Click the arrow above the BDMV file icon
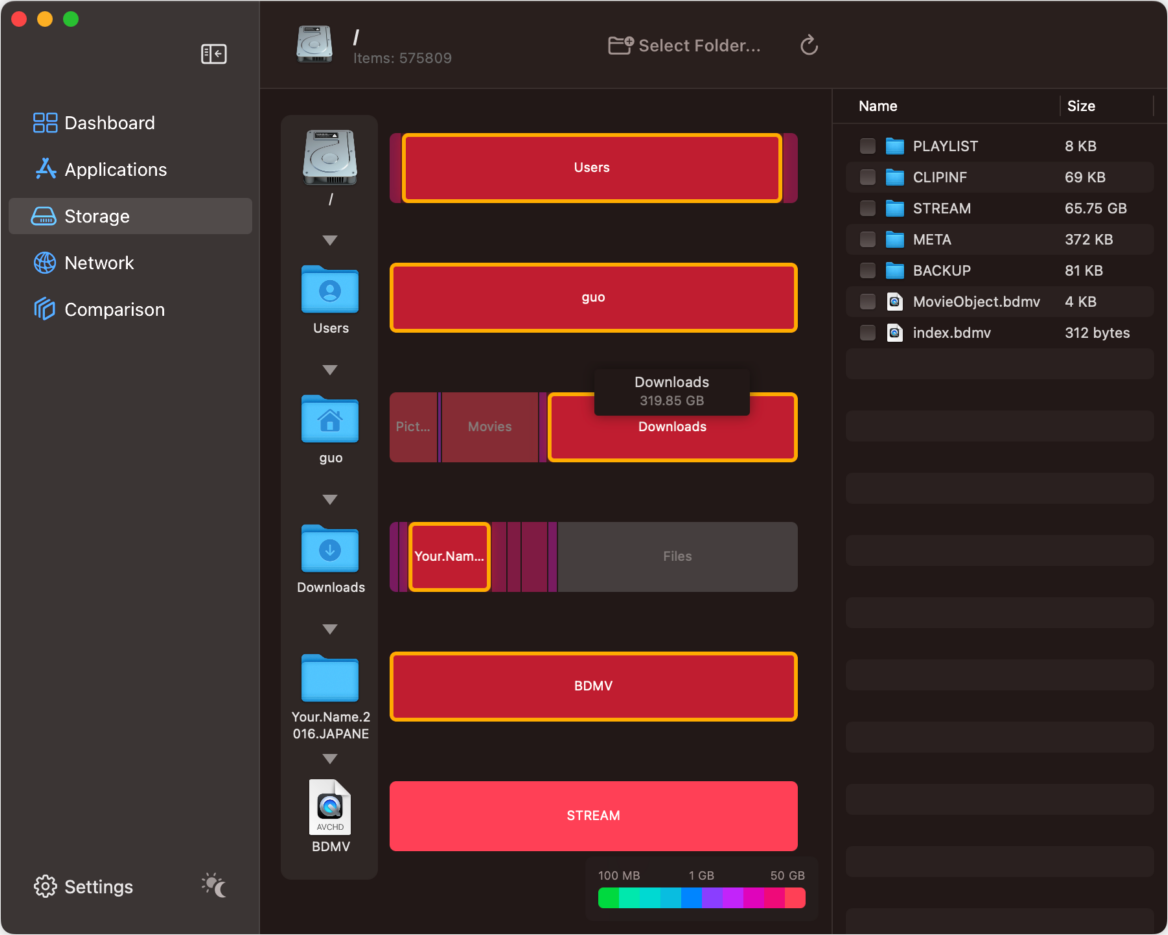1168x935 pixels. 330,758
